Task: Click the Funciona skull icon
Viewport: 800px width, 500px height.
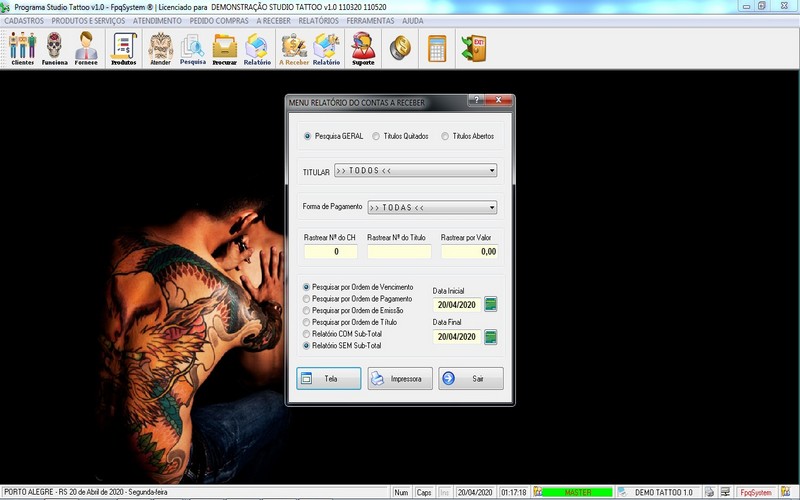Action: tap(54, 47)
